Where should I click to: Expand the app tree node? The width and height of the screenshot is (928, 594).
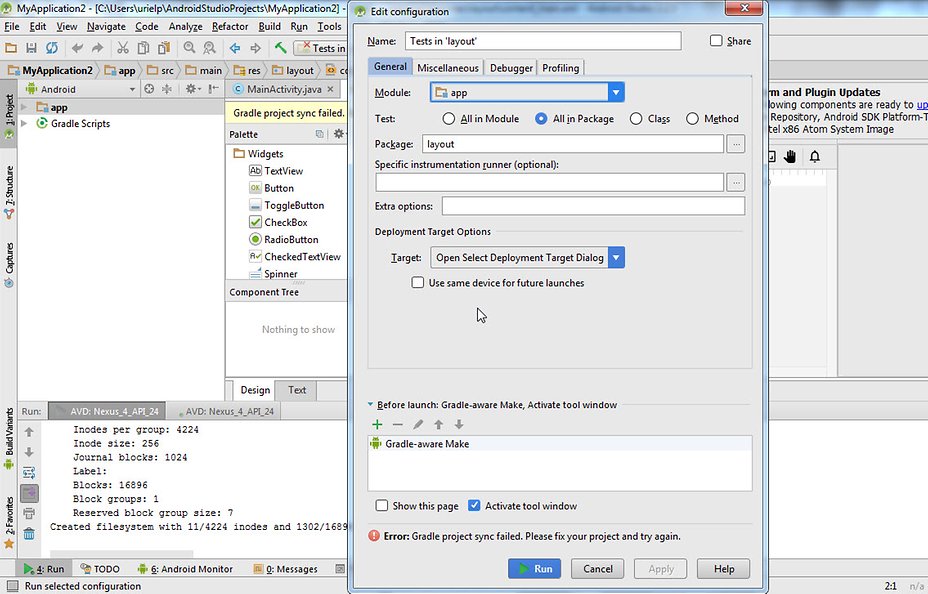click(24, 107)
